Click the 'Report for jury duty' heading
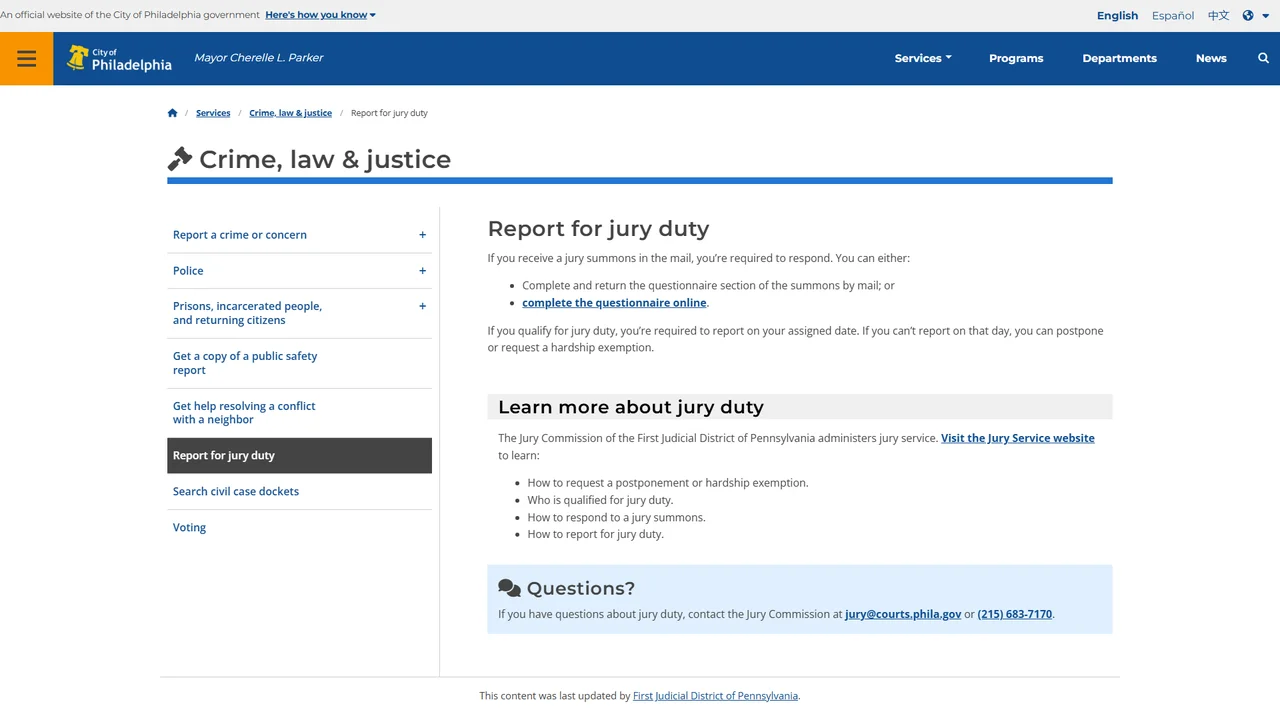The image size is (1280, 720). (x=598, y=229)
